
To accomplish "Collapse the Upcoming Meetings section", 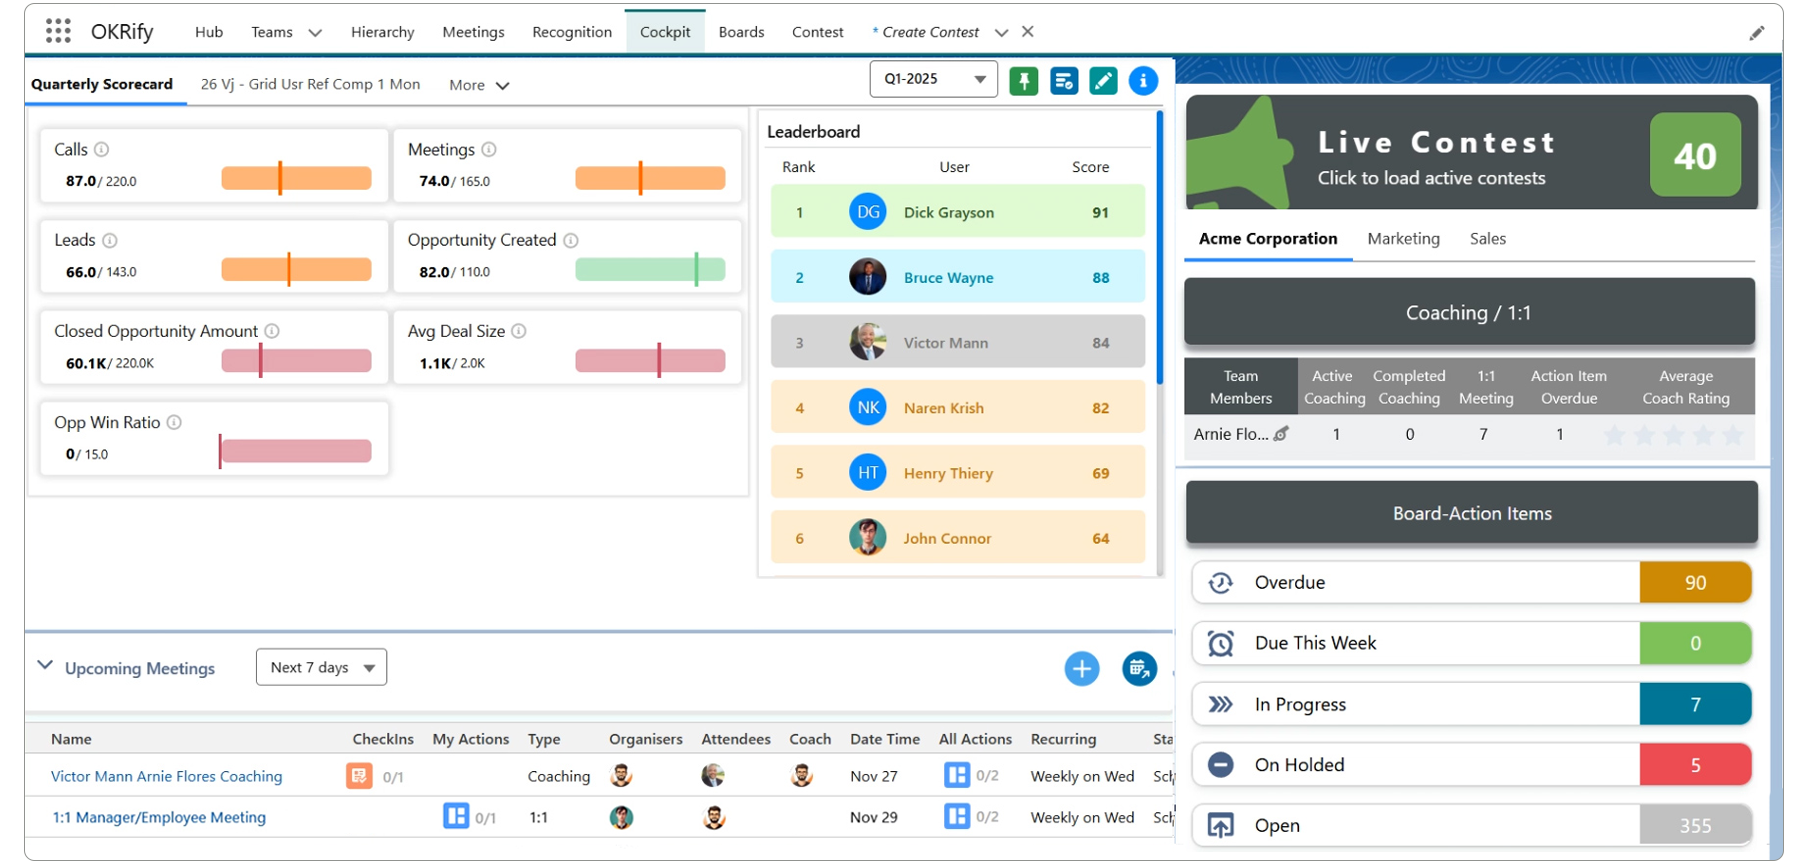I will click(45, 666).
